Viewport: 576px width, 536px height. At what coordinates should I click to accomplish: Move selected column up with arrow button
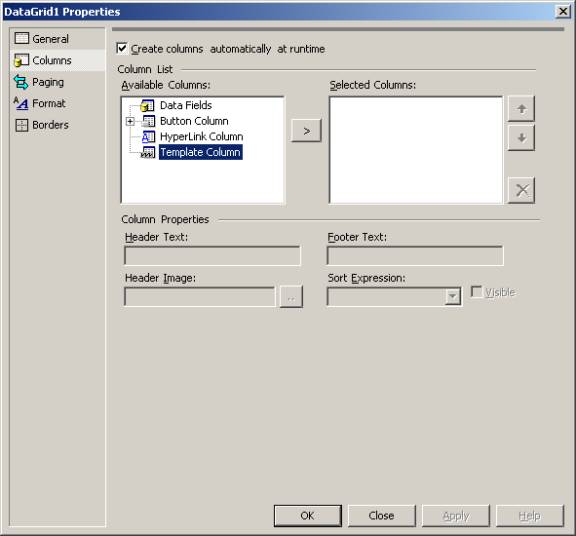pos(521,109)
